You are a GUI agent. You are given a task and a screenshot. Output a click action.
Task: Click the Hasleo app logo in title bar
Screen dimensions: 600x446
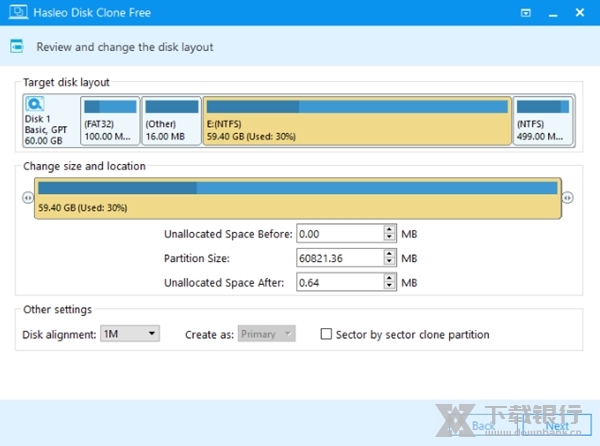[x=15, y=13]
